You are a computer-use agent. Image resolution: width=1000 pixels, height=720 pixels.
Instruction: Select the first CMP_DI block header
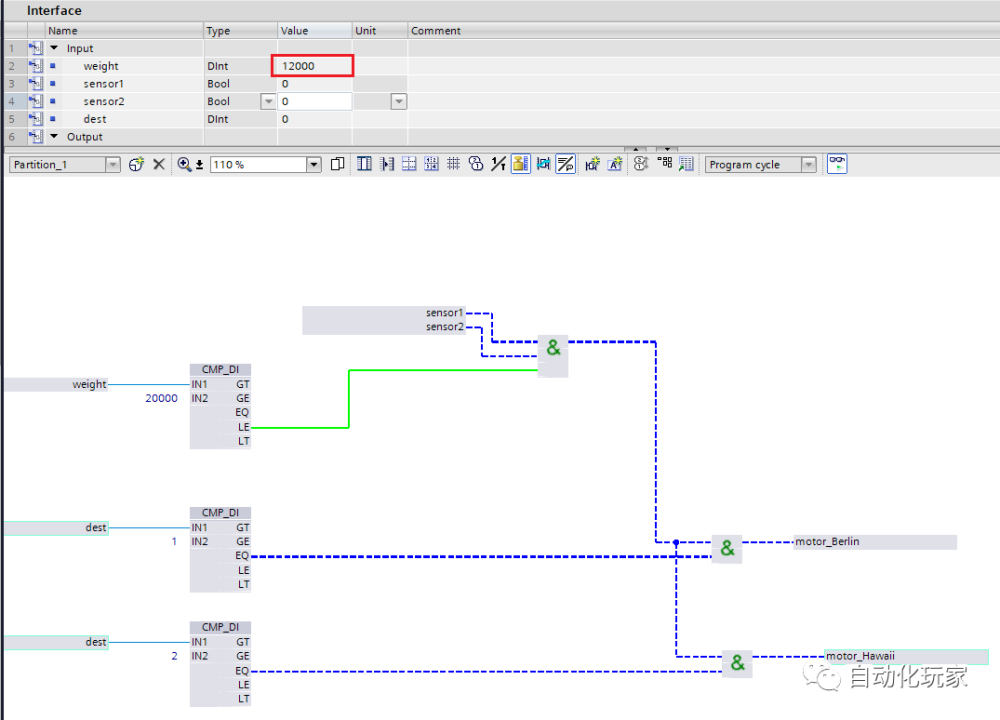click(220, 369)
